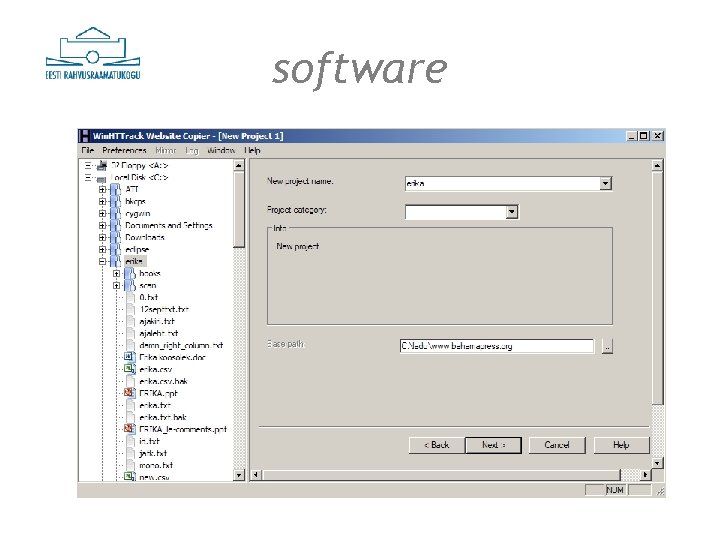Open the Preferences menu
The width and height of the screenshot is (720, 540).
point(124,151)
